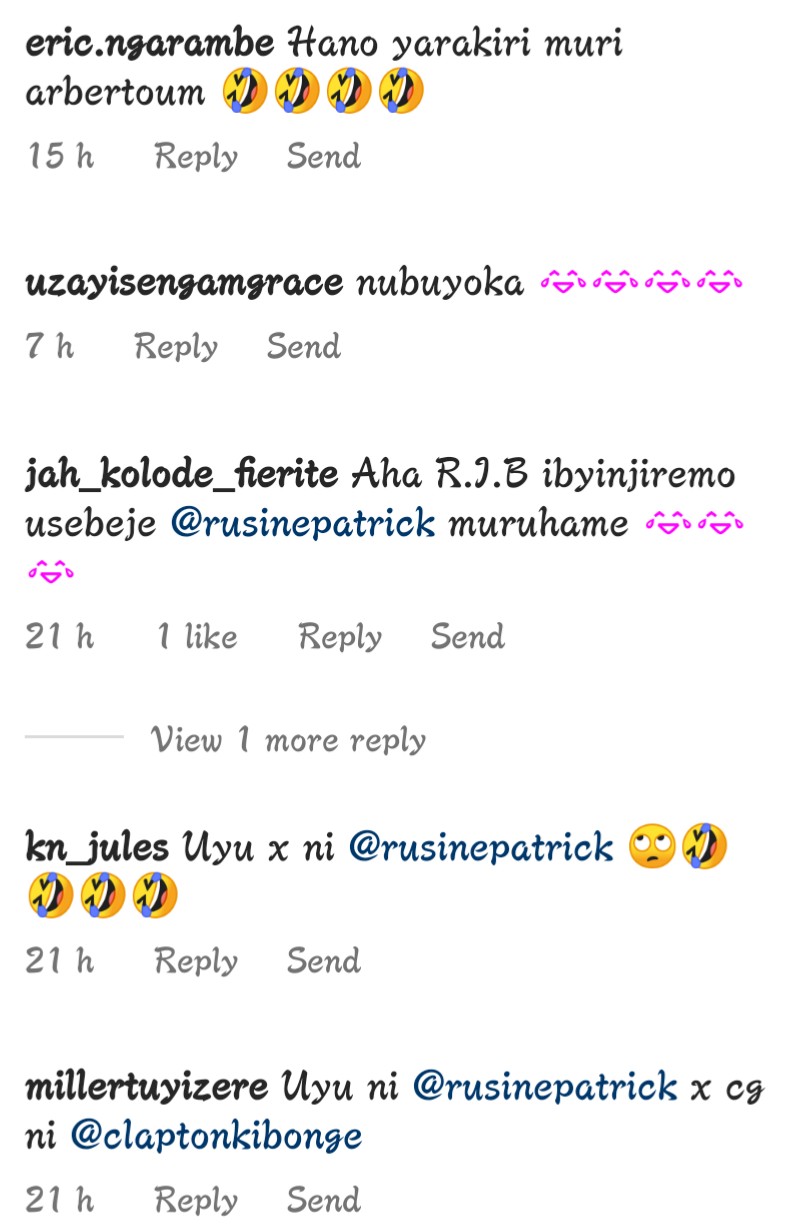Open uzayisengamgrace's profile username

[x=184, y=284]
